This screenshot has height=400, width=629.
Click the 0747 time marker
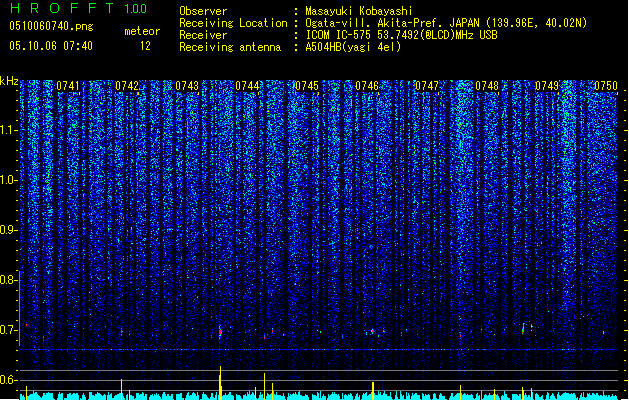click(x=427, y=86)
